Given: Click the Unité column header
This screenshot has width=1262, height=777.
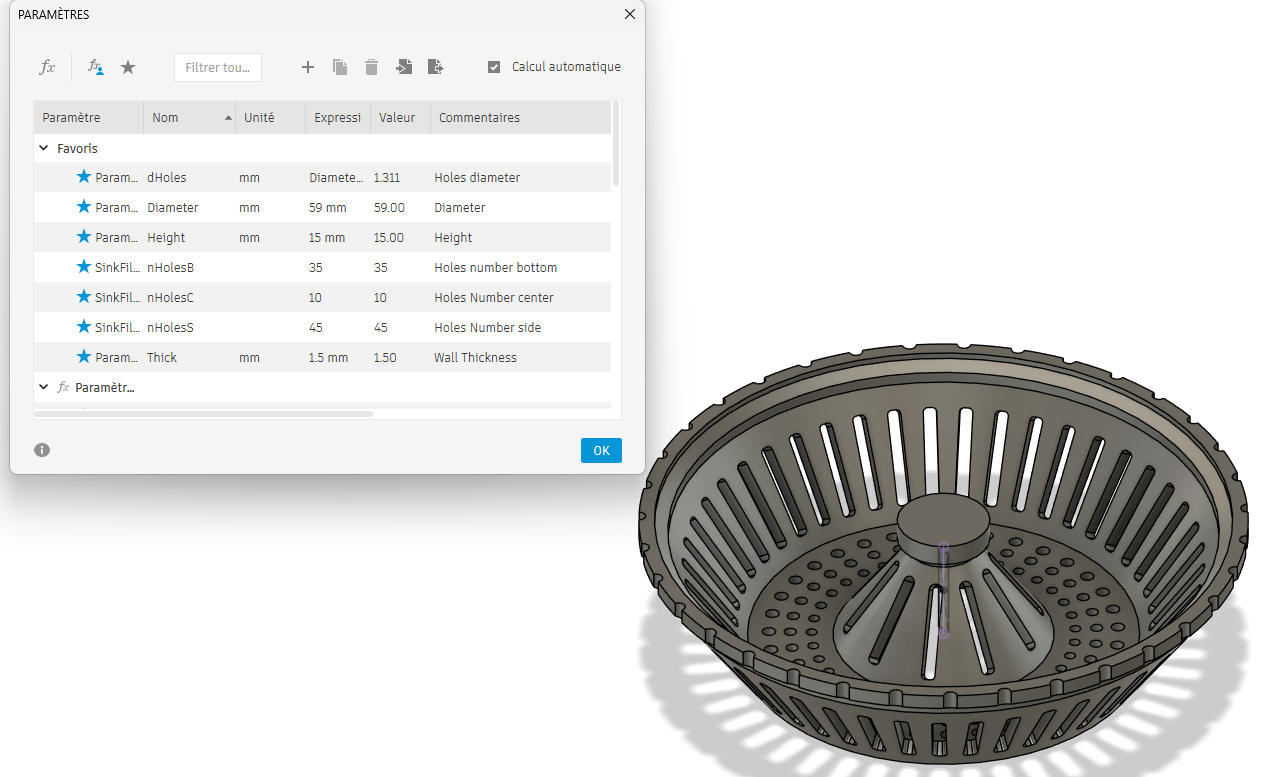Looking at the screenshot, I should coord(270,117).
